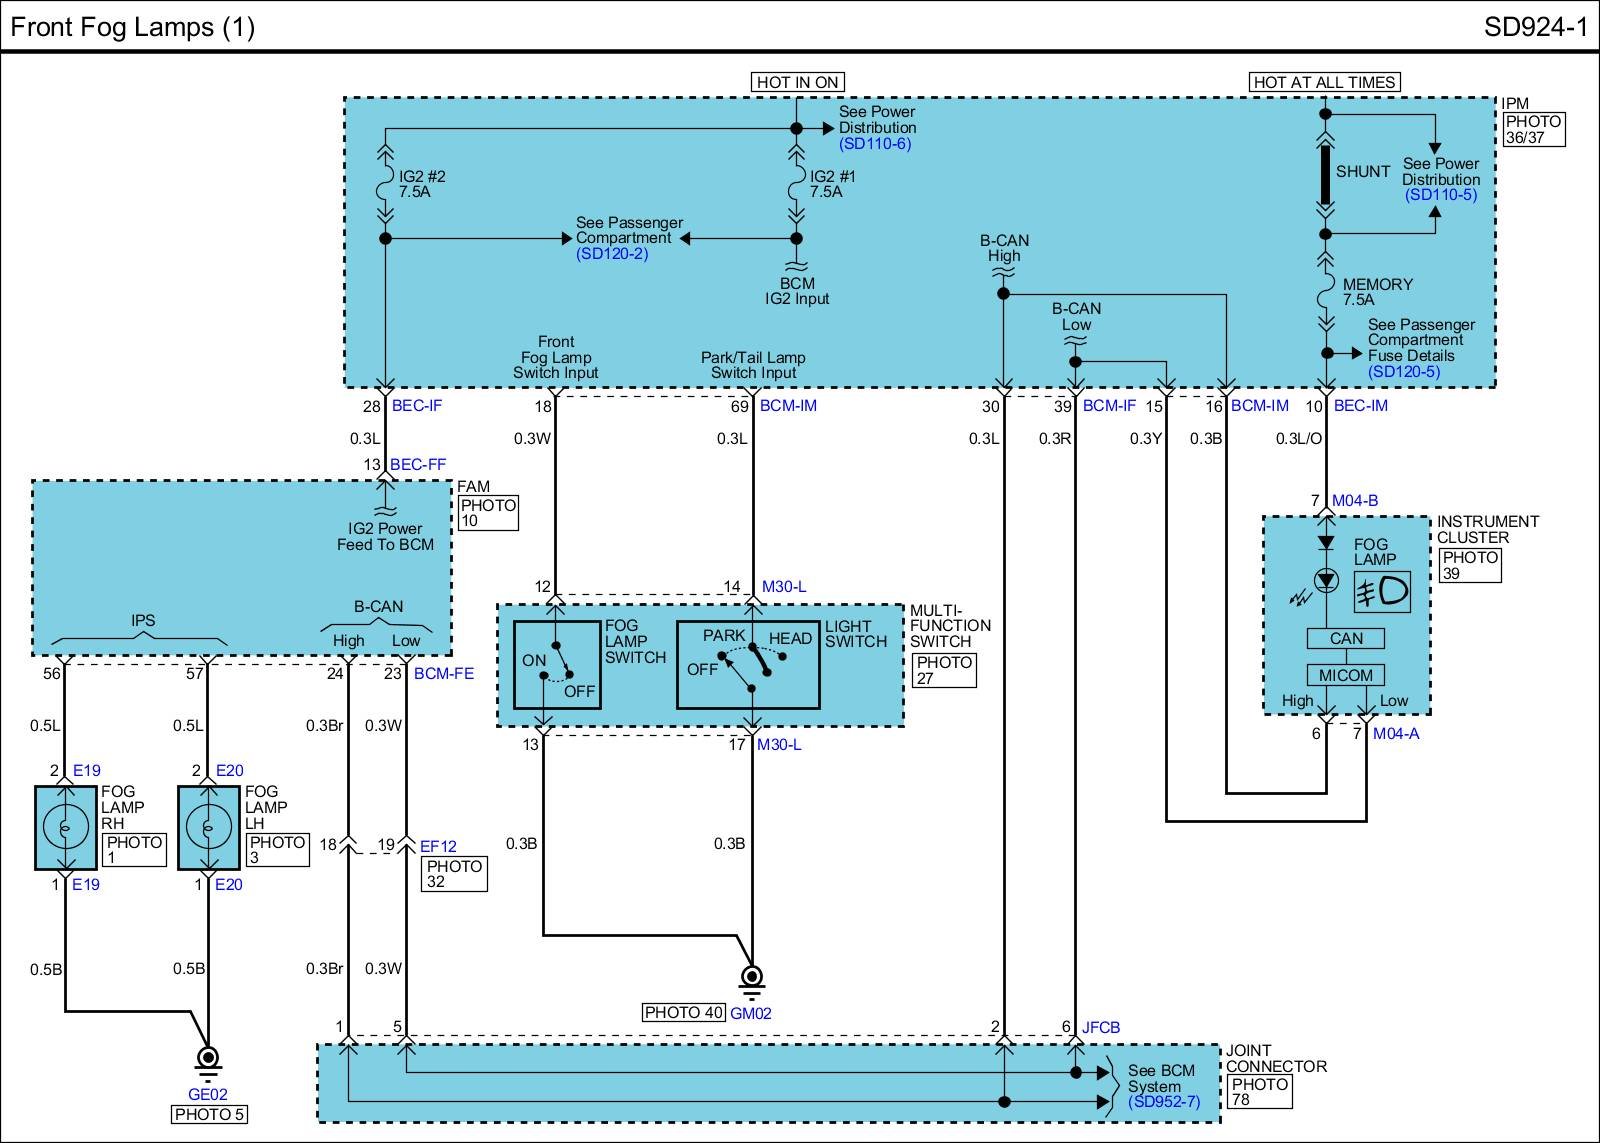The image size is (1600, 1143).
Task: Click the GE02 ground symbol
Action: click(208, 1058)
